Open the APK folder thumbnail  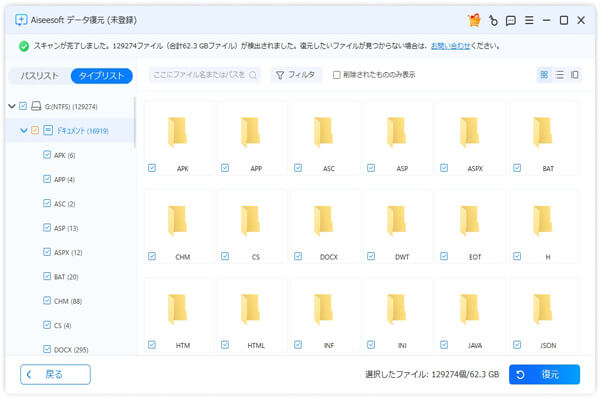(178, 132)
